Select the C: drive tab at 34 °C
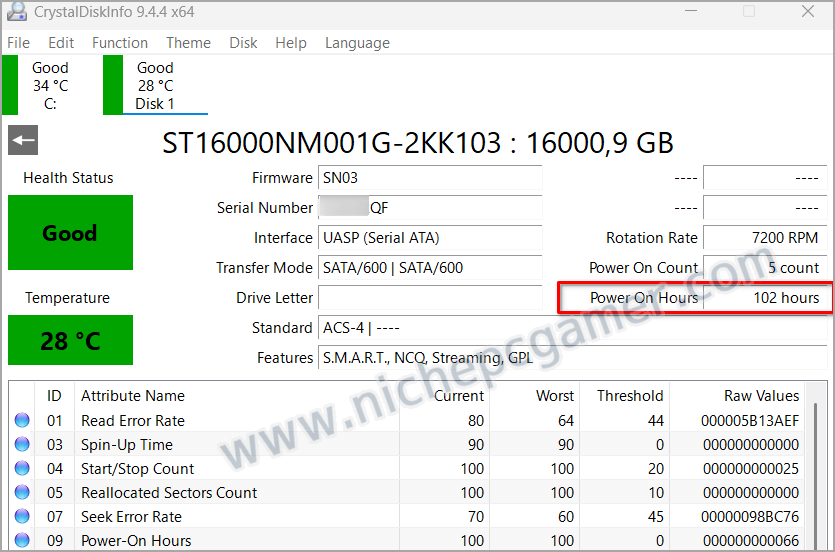The image size is (835, 552). 50,85
